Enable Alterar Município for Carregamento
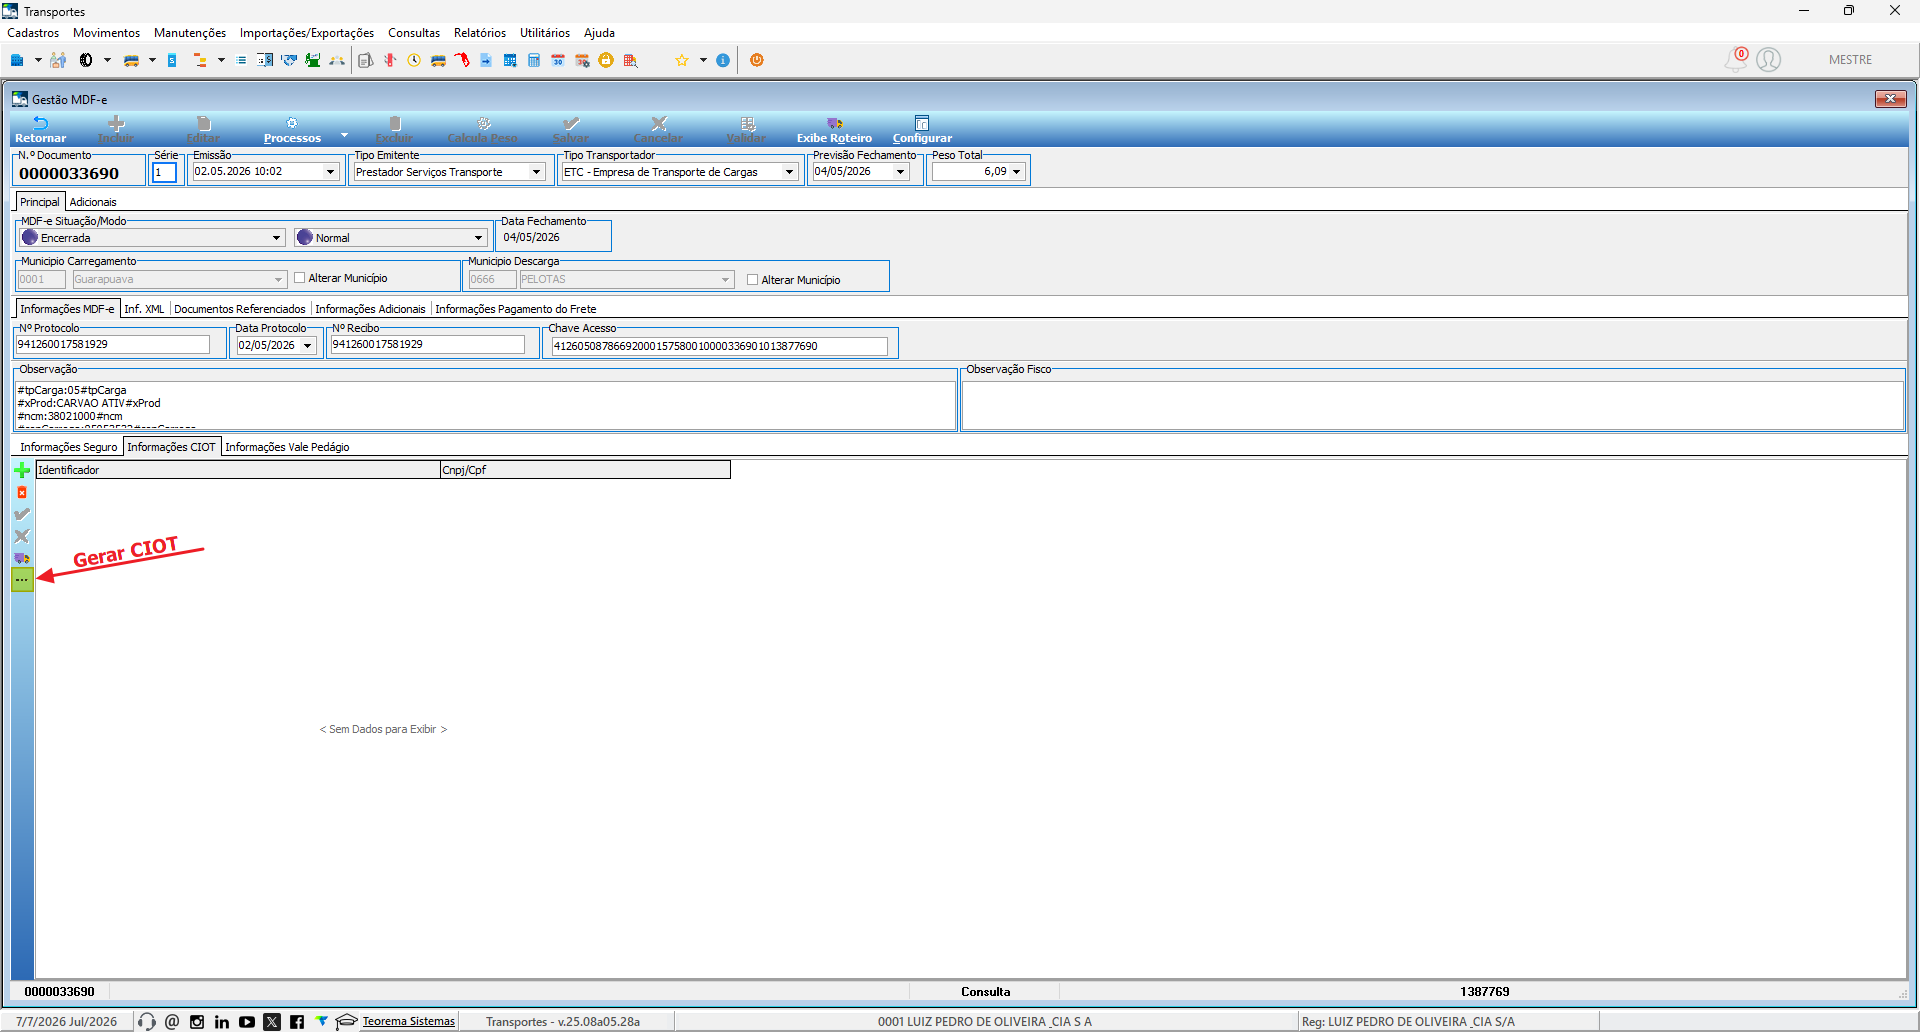 point(299,278)
